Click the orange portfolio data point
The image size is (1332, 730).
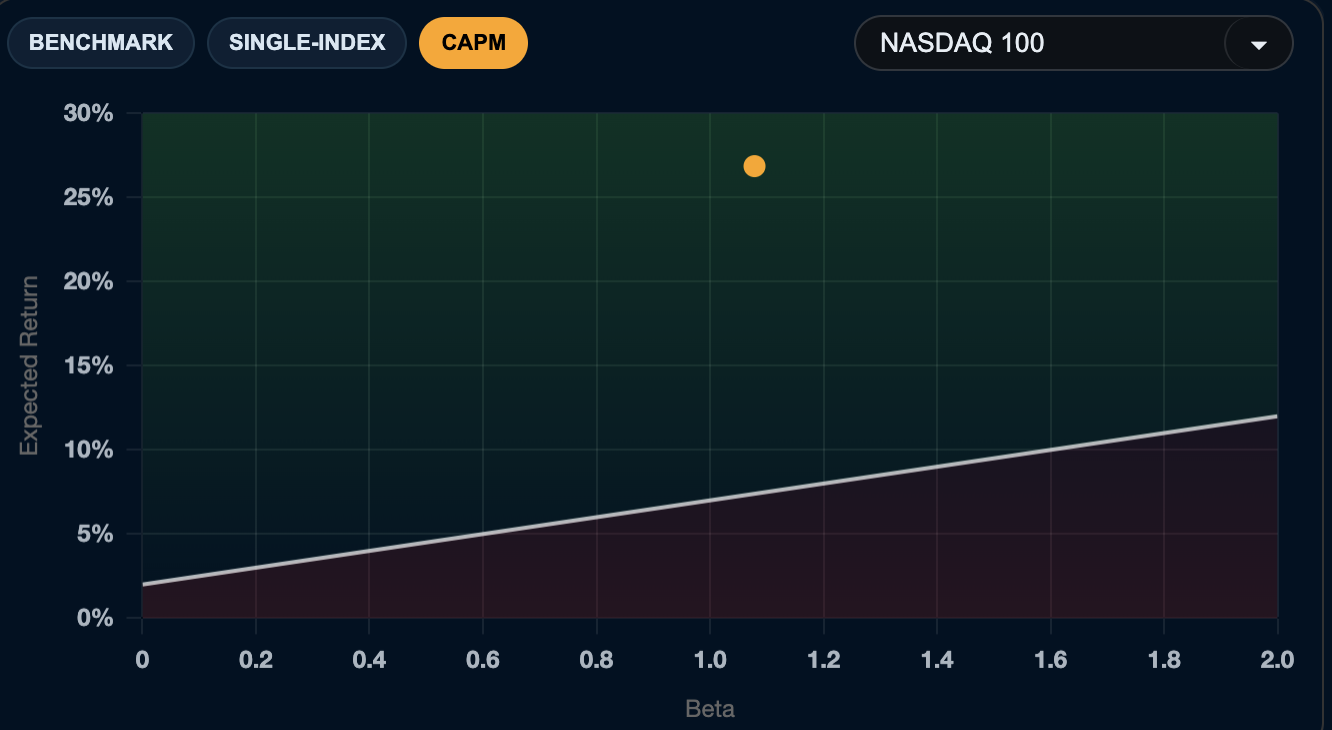coord(755,166)
